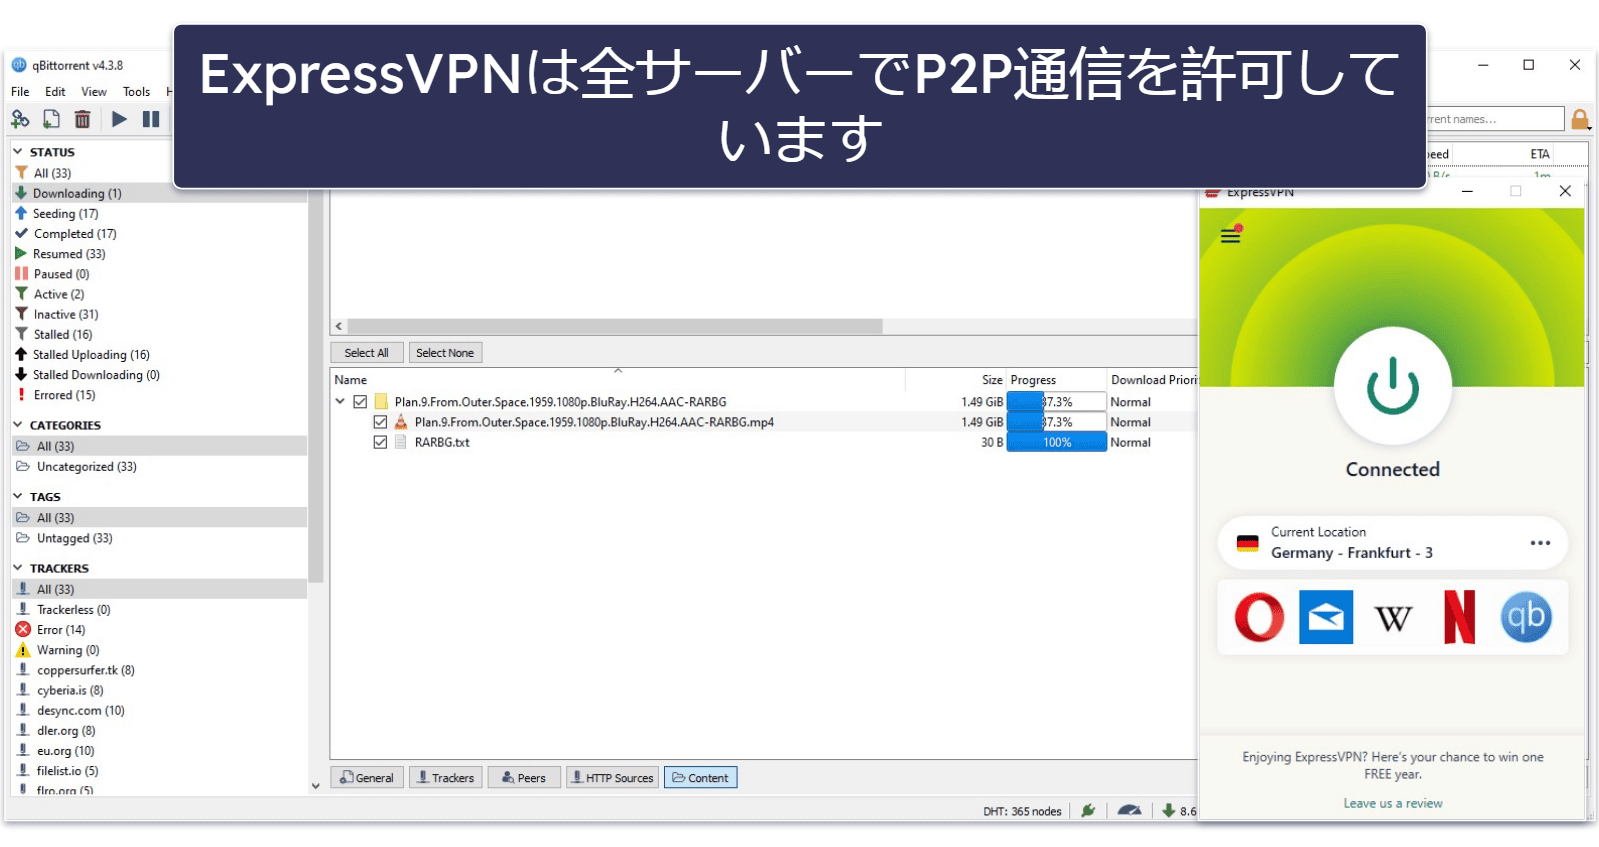Viewport: 1599px width, 847px height.
Task: Switch to the General tab
Action: coord(367,778)
